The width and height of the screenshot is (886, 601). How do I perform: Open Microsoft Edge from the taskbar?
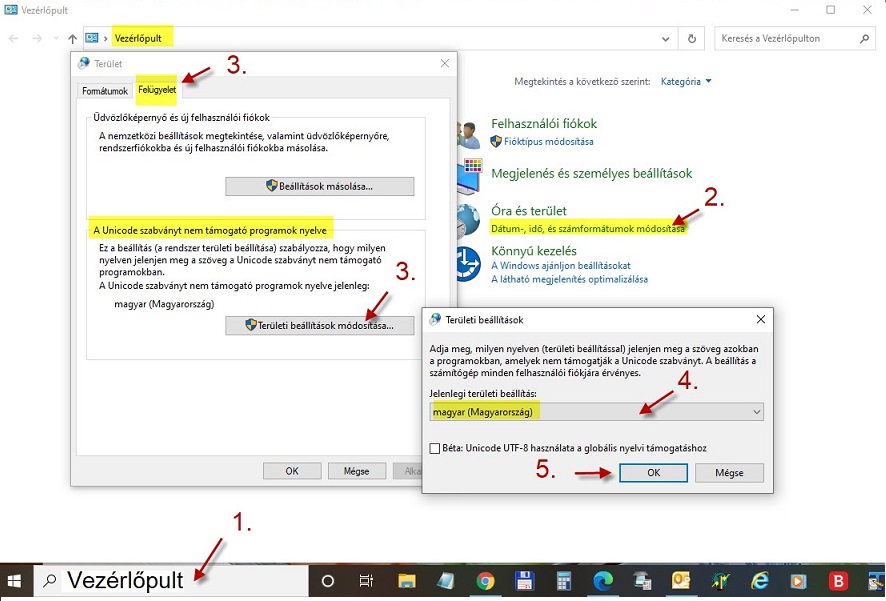click(x=603, y=581)
